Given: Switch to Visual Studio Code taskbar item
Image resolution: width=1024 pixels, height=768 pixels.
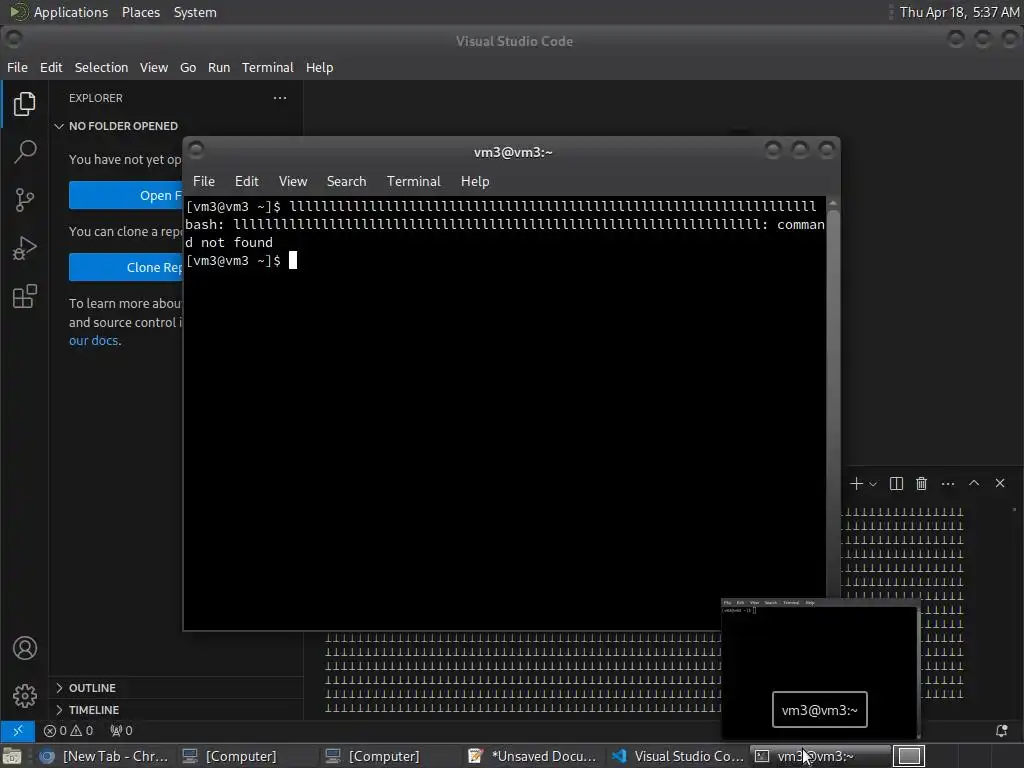Looking at the screenshot, I should (677, 756).
